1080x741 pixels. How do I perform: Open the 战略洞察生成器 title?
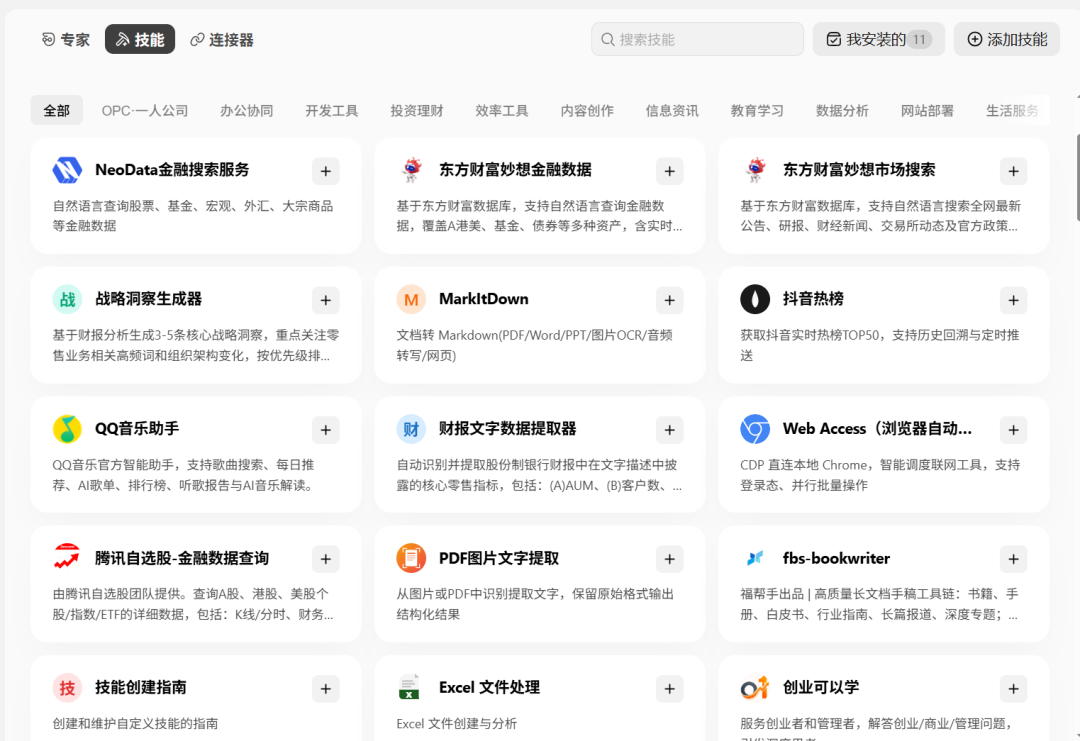click(148, 299)
